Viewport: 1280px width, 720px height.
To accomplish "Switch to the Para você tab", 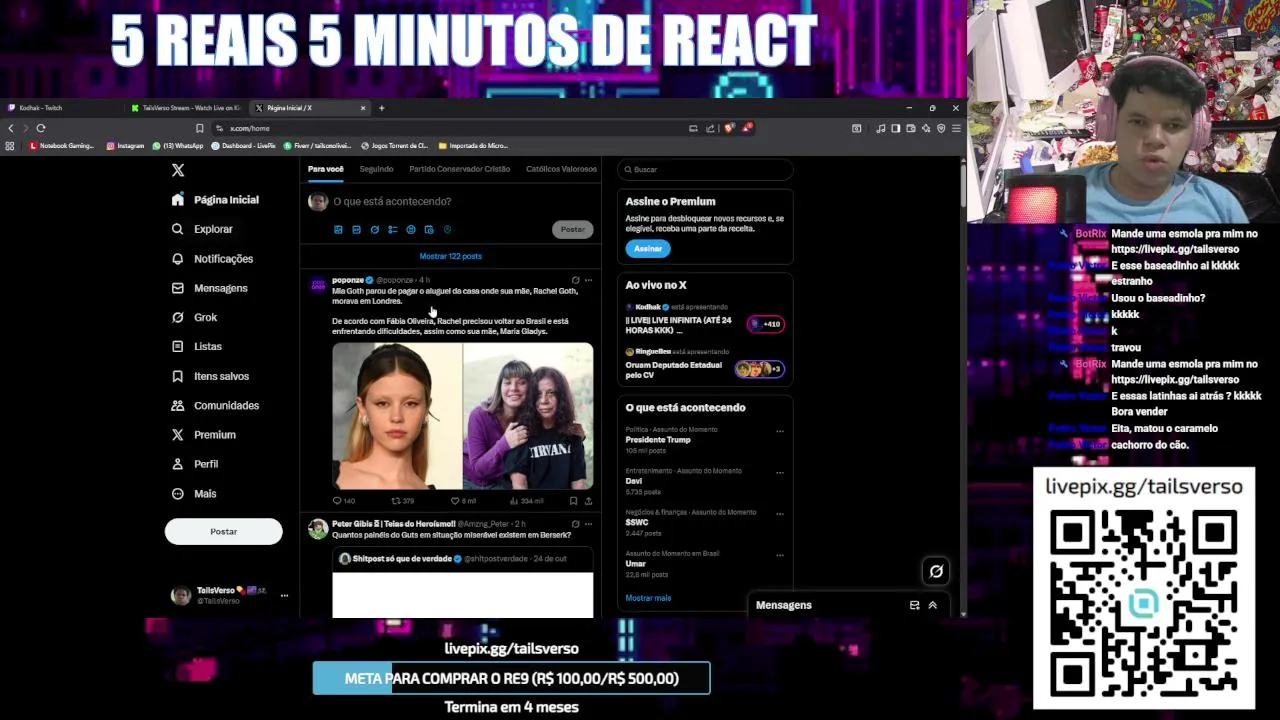I will click(325, 169).
